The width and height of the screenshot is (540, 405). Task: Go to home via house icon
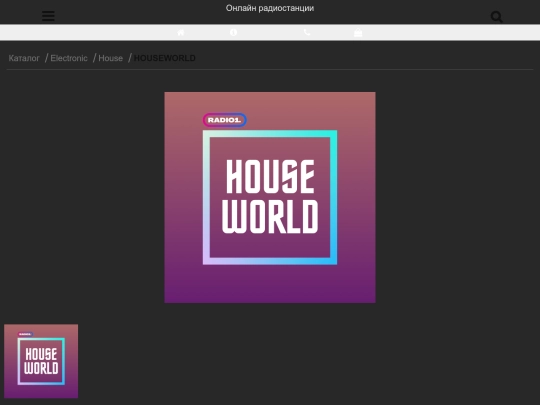(181, 32)
